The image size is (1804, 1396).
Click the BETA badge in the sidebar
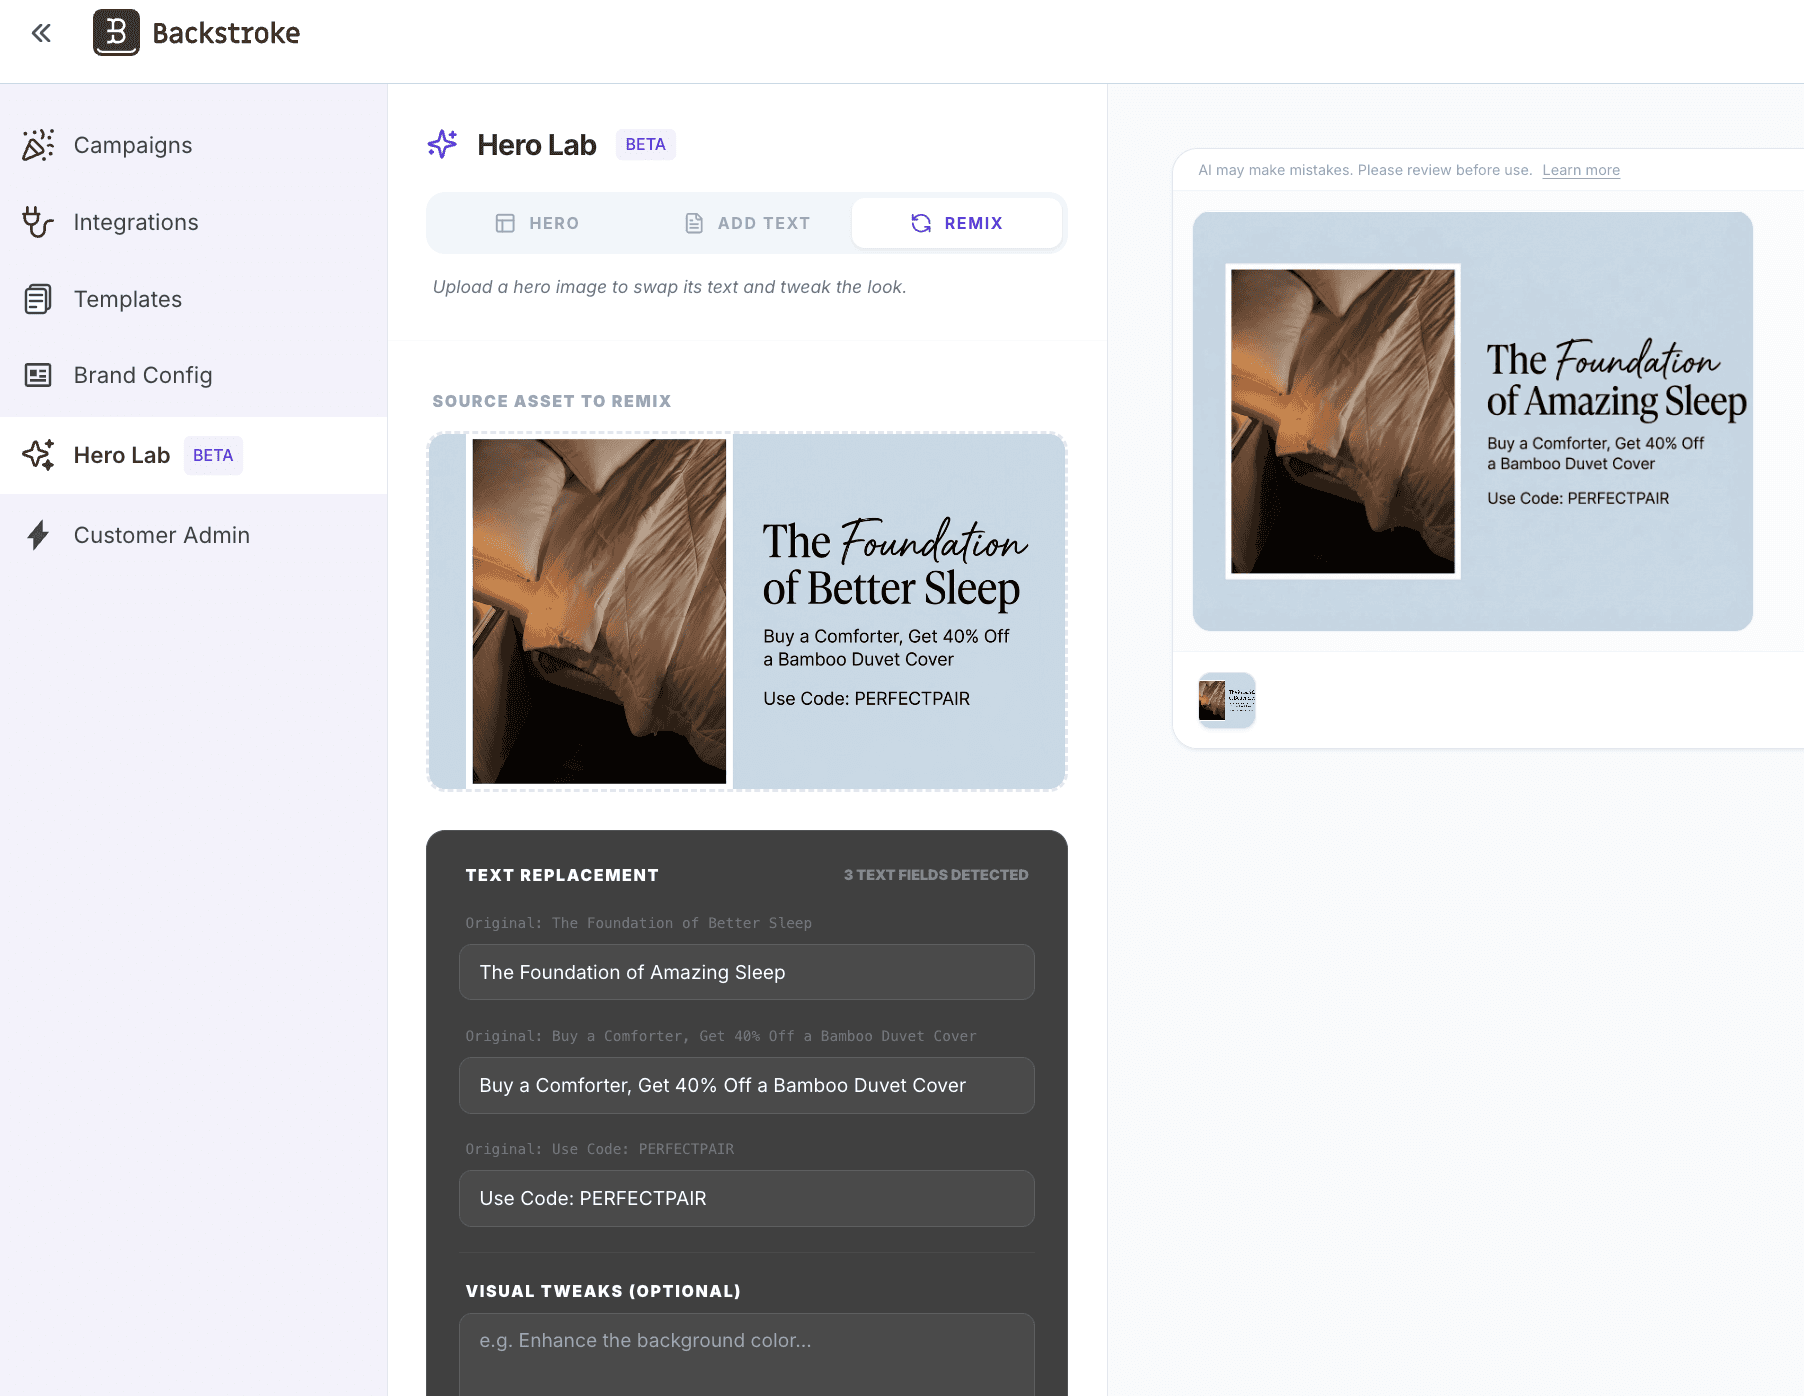(213, 455)
